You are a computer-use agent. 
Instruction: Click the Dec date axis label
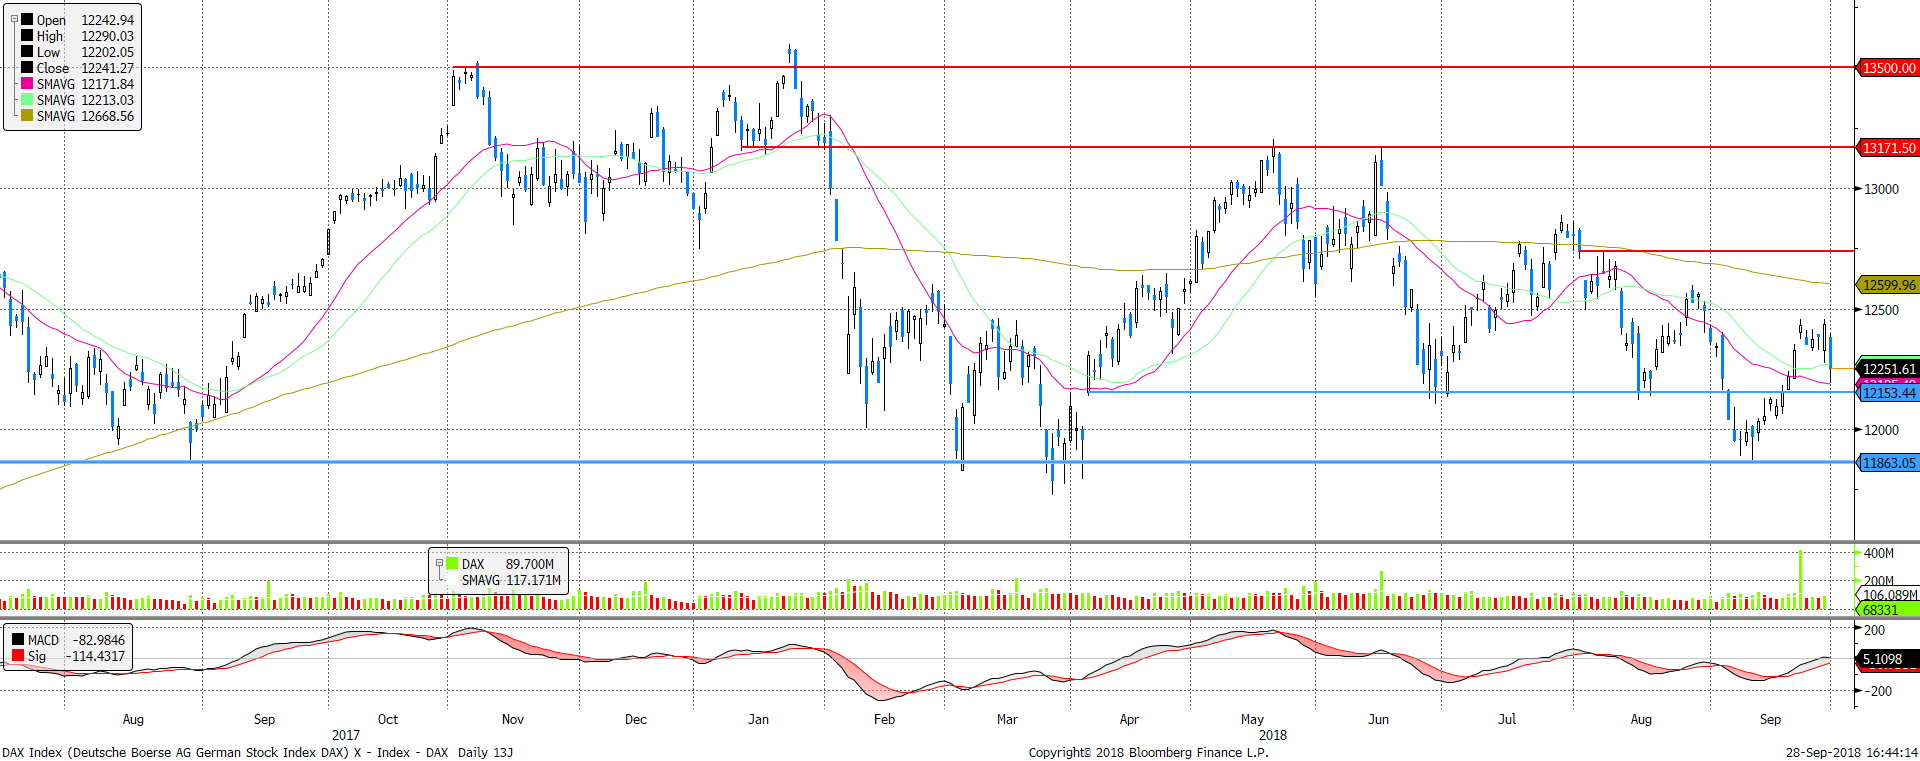click(x=636, y=719)
